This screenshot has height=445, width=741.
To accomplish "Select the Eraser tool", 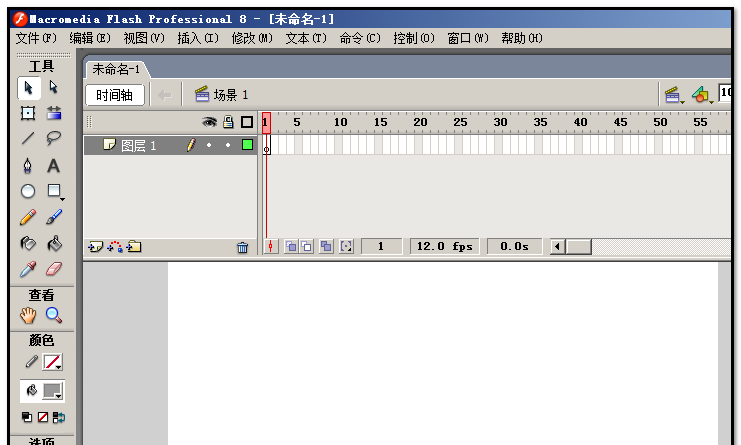I will (x=53, y=269).
